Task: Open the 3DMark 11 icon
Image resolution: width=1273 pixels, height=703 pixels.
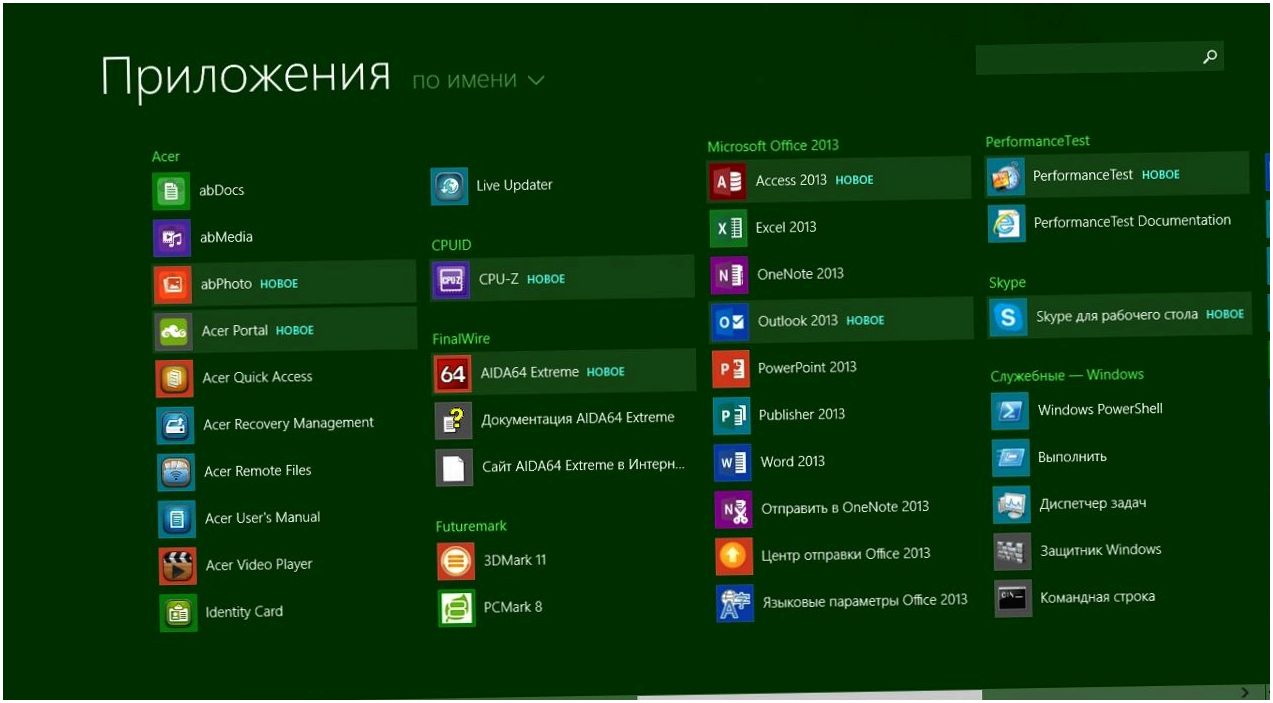Action: click(456, 561)
